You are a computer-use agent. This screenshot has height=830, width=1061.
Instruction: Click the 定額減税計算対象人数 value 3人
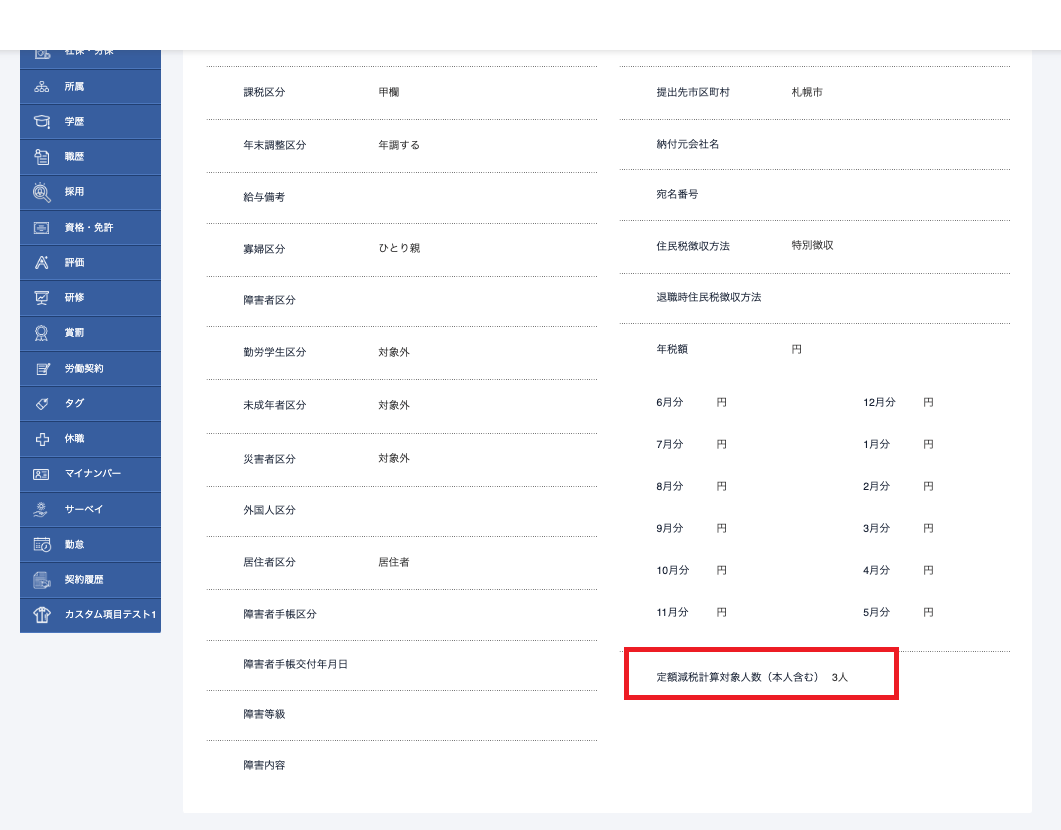[x=839, y=677]
